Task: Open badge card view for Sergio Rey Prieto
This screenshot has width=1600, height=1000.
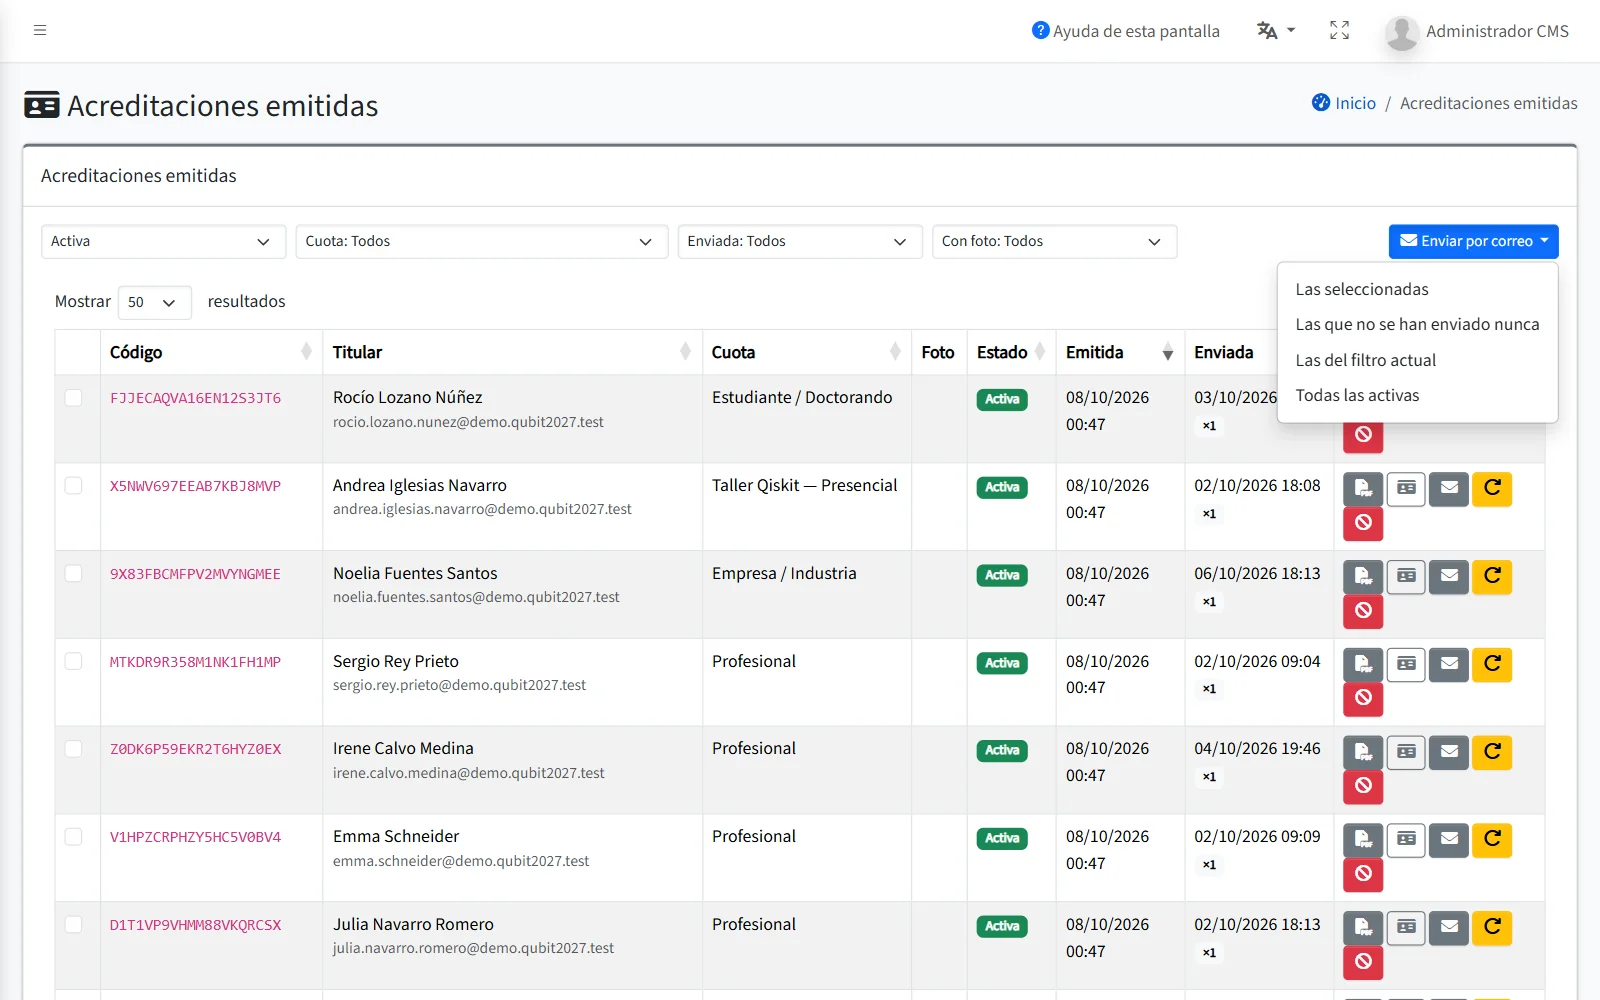Action: click(x=1406, y=665)
